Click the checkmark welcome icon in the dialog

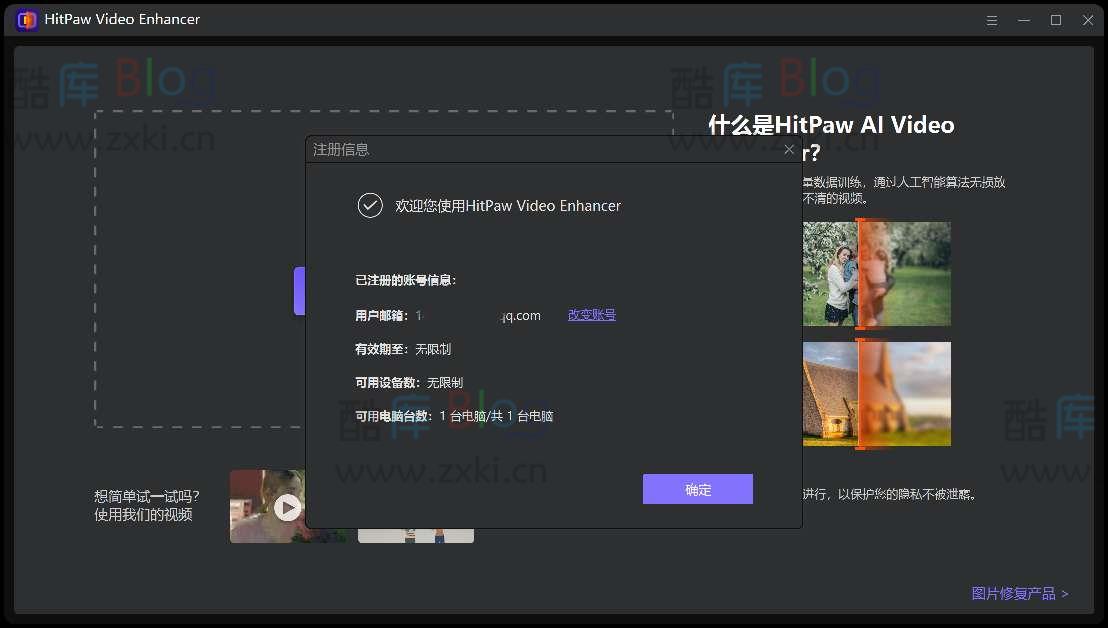[370, 205]
